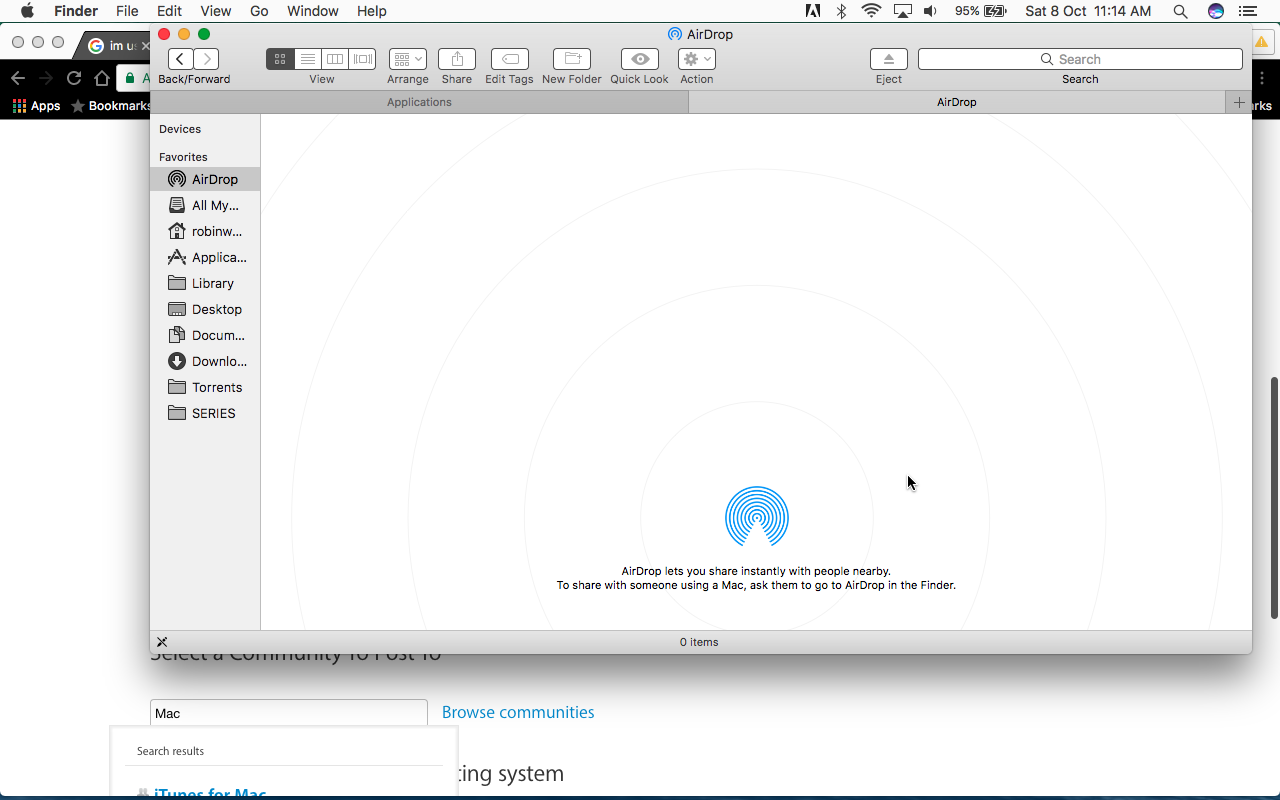This screenshot has height=800, width=1280.
Task: Click the Edit Tags toolbar icon
Action: 510,59
